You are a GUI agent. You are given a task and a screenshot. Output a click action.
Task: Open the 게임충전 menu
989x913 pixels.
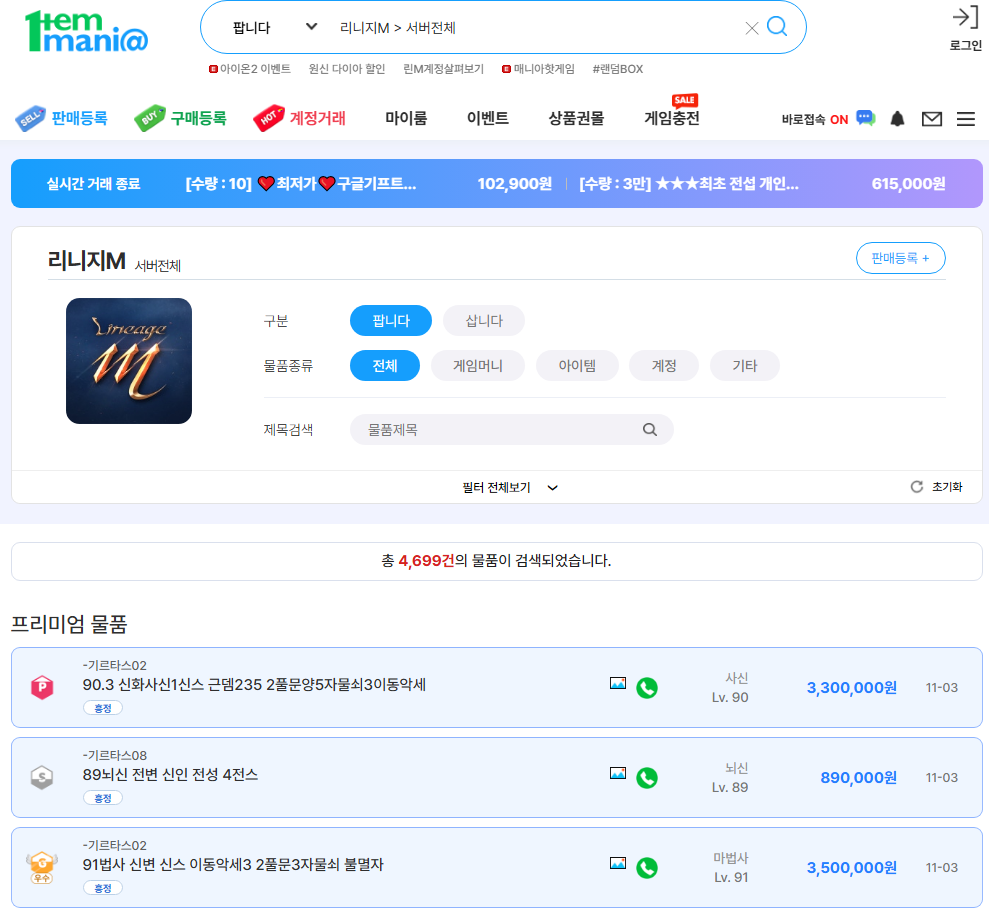point(672,118)
